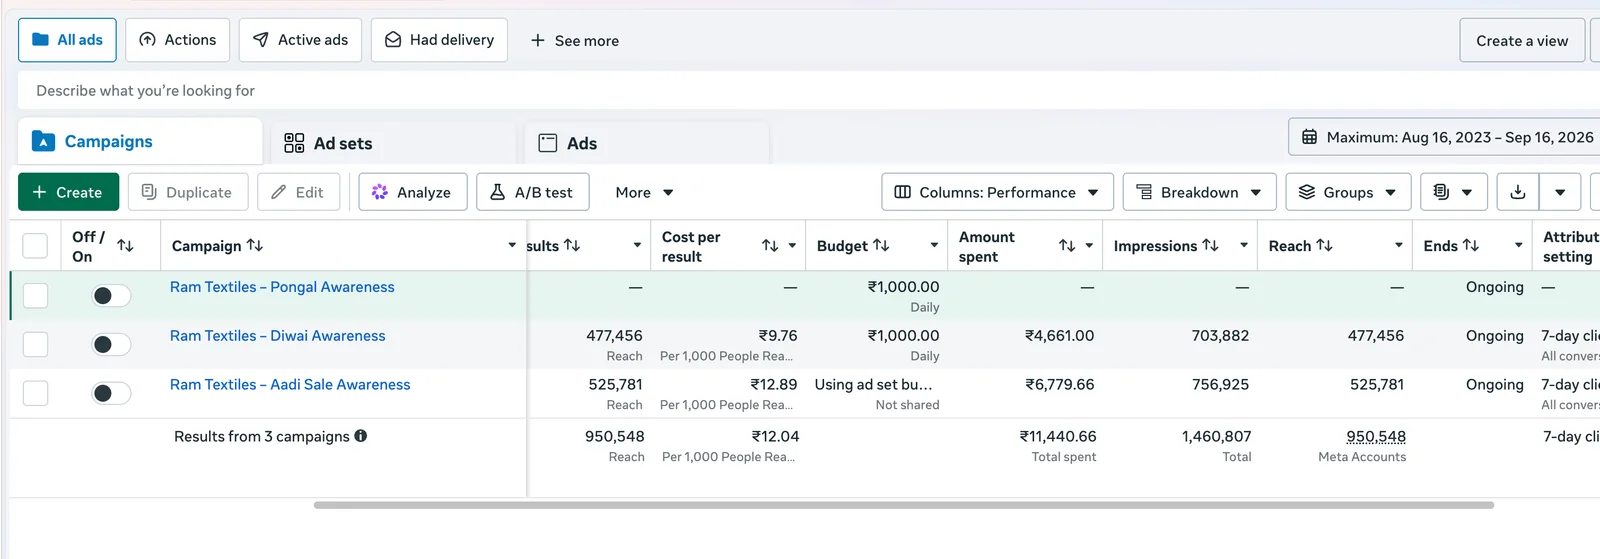The image size is (1600, 559).
Task: Click the Duplicate button
Action: coord(187,192)
